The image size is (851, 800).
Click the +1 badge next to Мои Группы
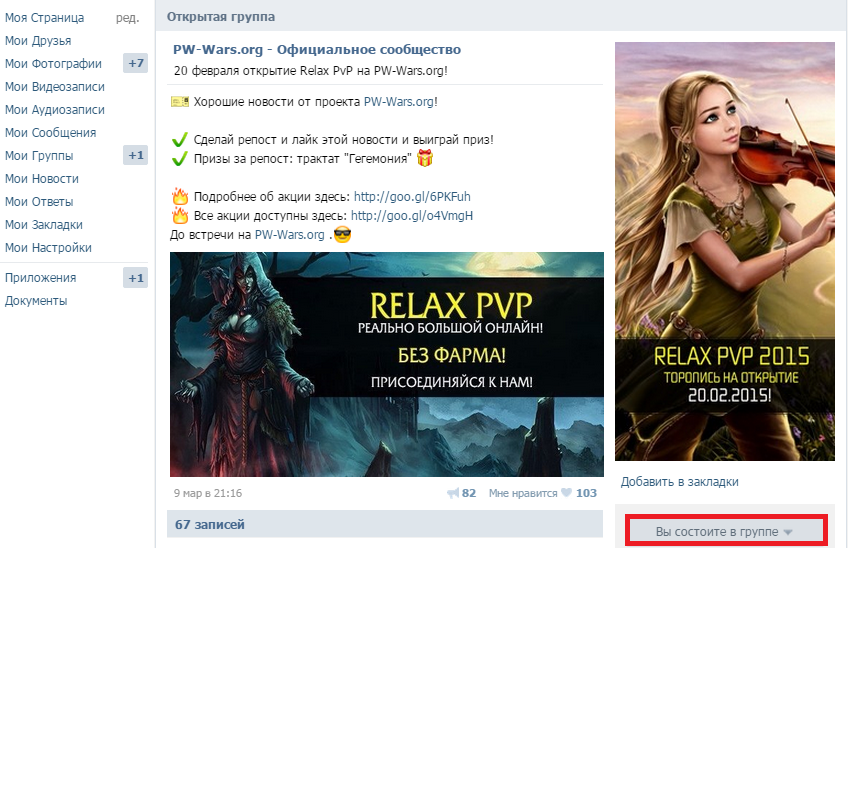pyautogui.click(x=136, y=155)
